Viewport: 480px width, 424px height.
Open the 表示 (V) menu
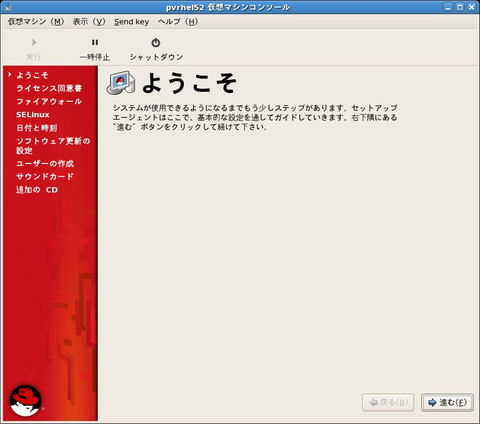coord(89,22)
